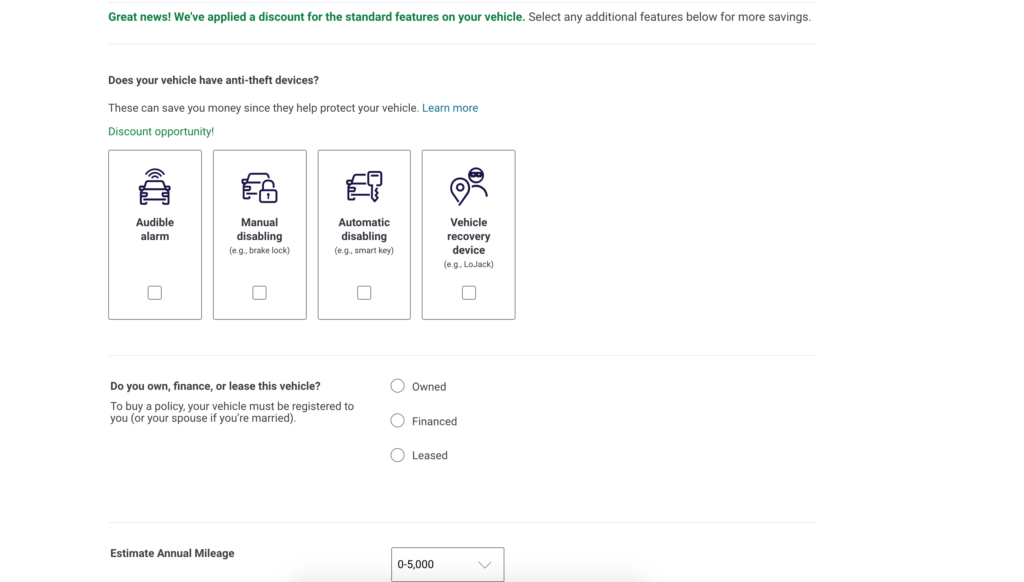This screenshot has width=1024, height=582.
Task: Enable the Vehicle recovery device checkbox
Action: [468, 293]
